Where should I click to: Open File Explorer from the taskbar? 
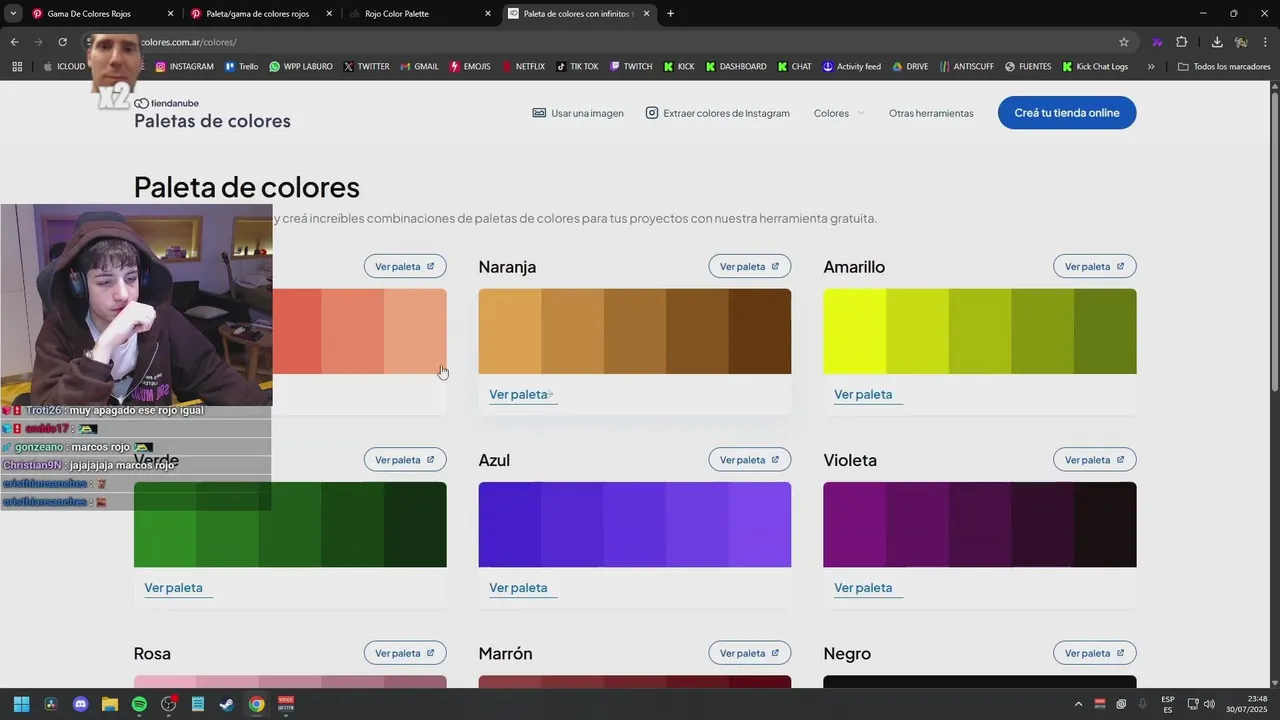coord(110,704)
